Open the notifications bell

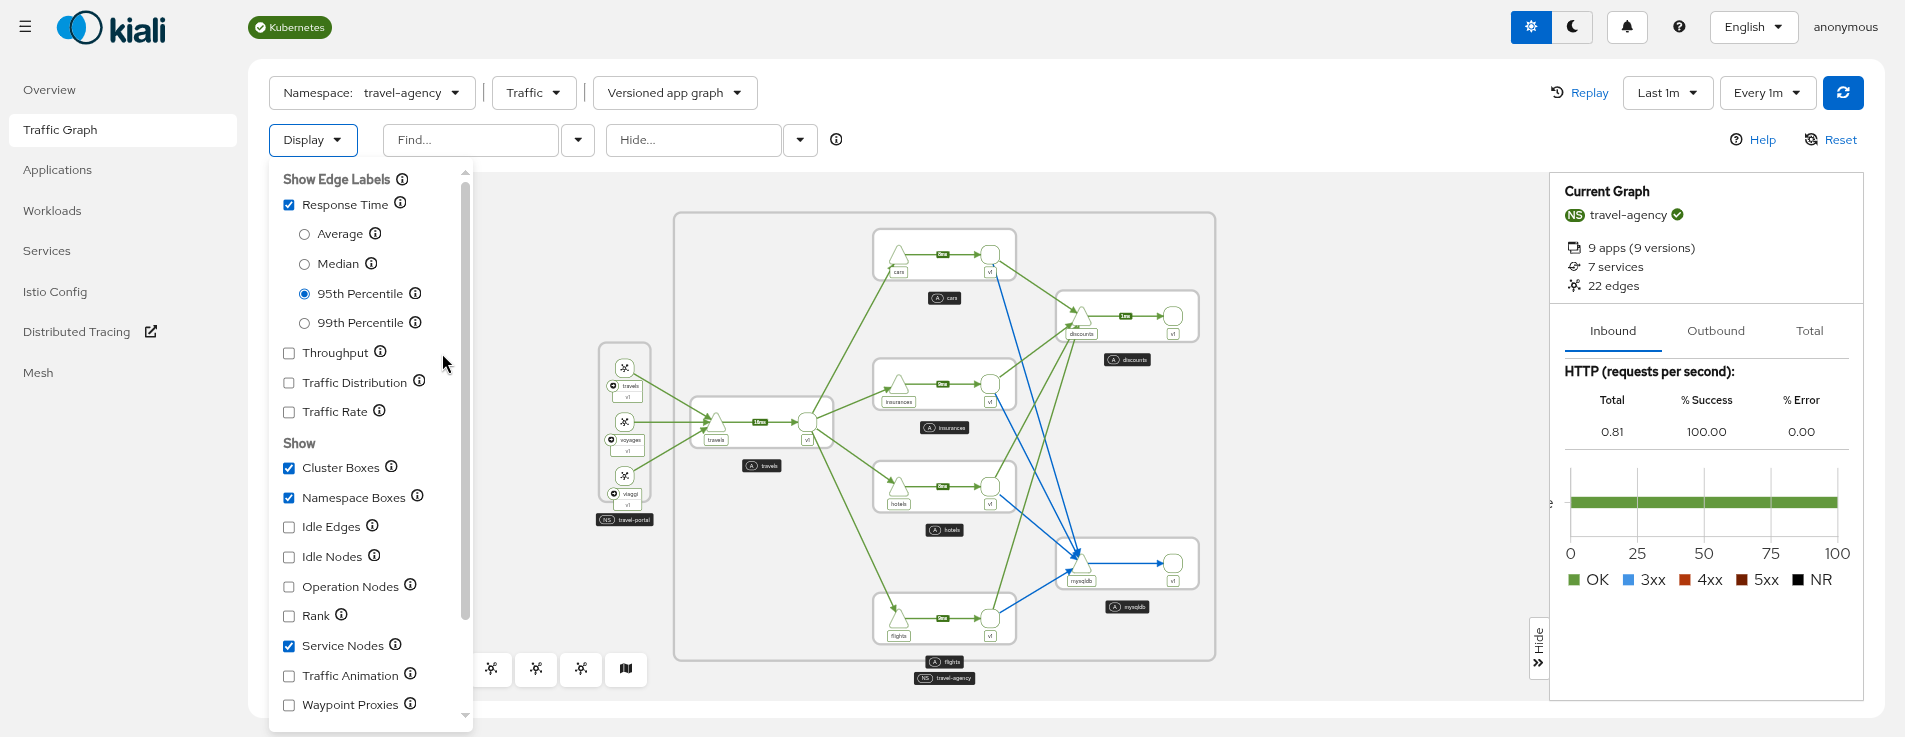[x=1627, y=27]
